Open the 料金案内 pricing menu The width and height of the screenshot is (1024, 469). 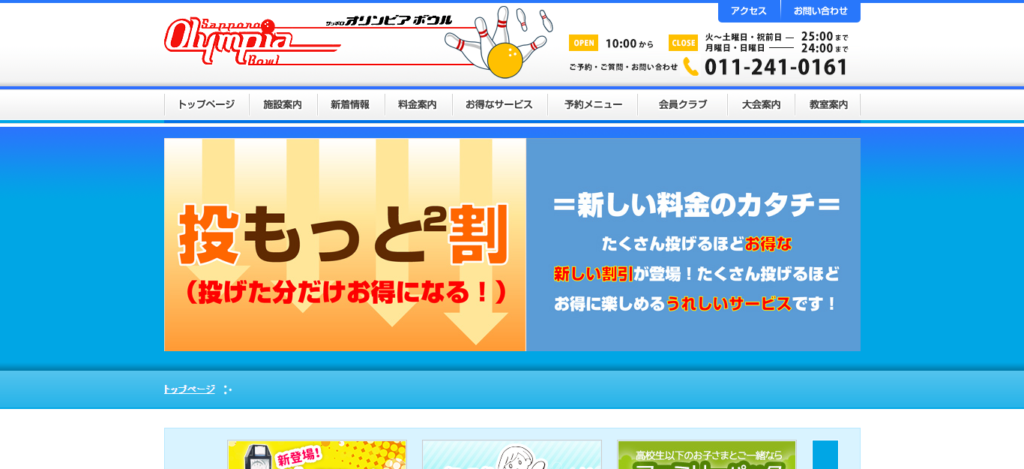(x=417, y=104)
